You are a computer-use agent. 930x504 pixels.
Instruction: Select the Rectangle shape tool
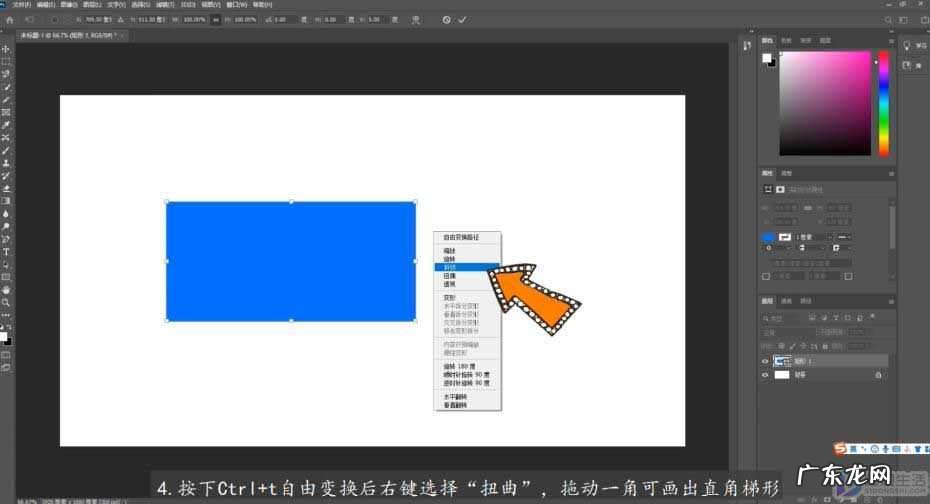point(6,277)
